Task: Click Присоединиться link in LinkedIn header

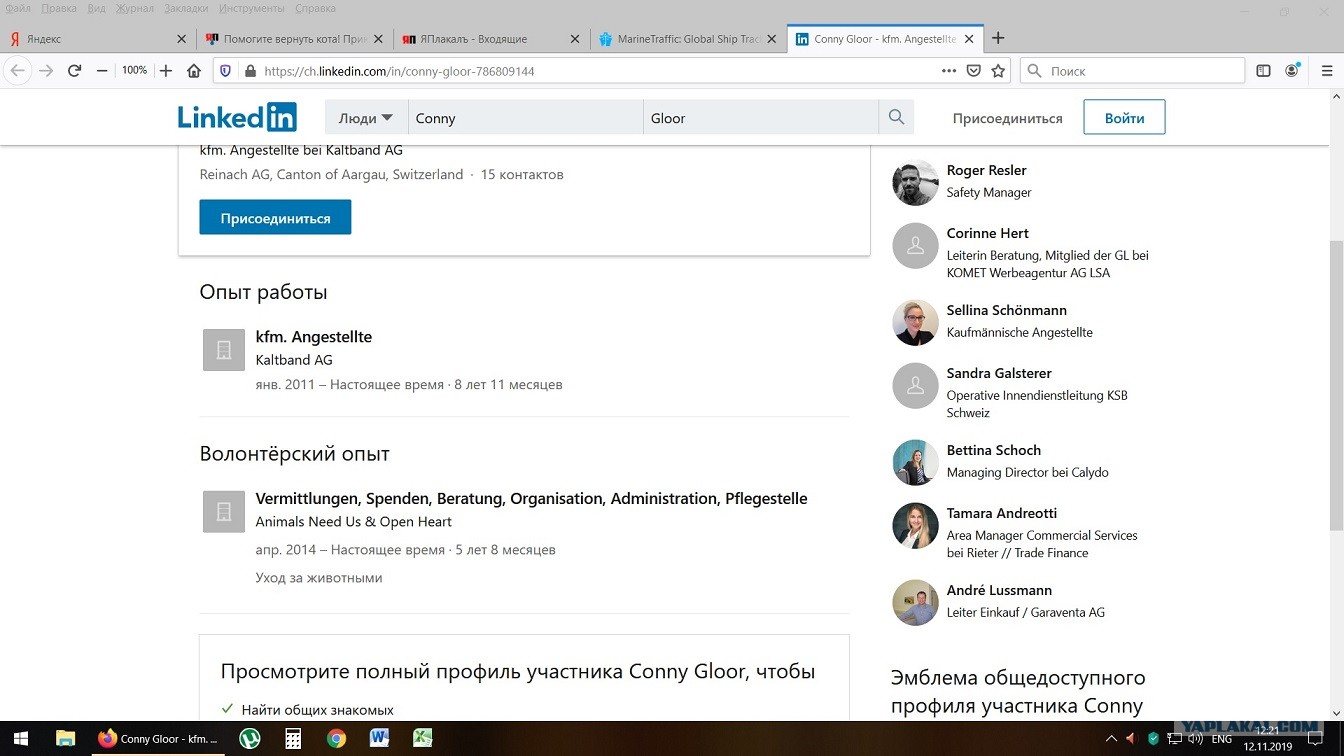Action: click(x=1007, y=118)
